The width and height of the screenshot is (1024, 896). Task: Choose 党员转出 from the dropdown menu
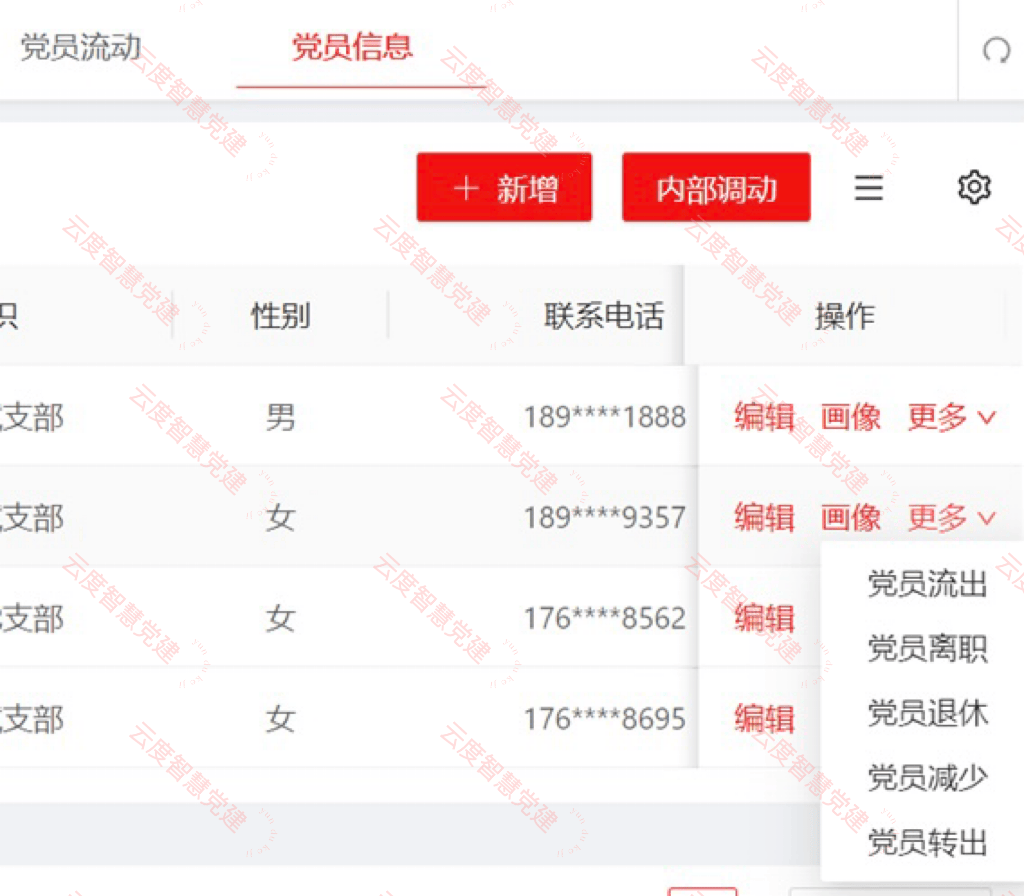click(x=927, y=842)
